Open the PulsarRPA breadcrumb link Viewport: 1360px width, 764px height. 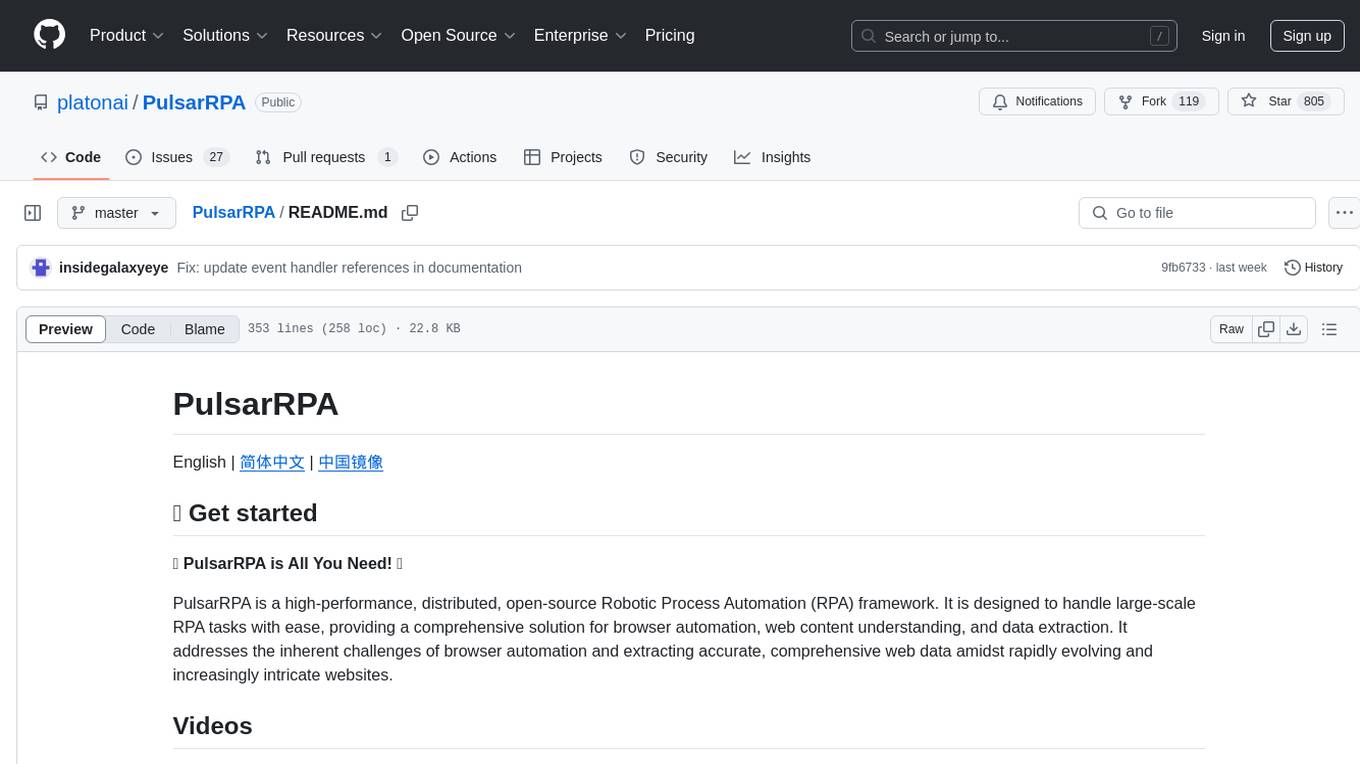click(233, 212)
